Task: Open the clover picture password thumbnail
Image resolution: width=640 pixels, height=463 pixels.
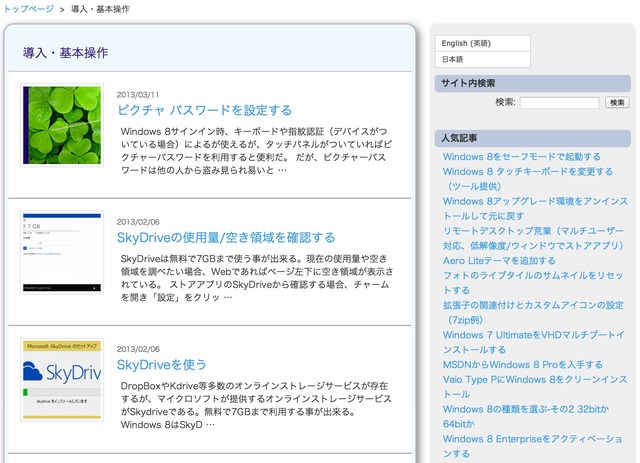Action: coord(61,124)
